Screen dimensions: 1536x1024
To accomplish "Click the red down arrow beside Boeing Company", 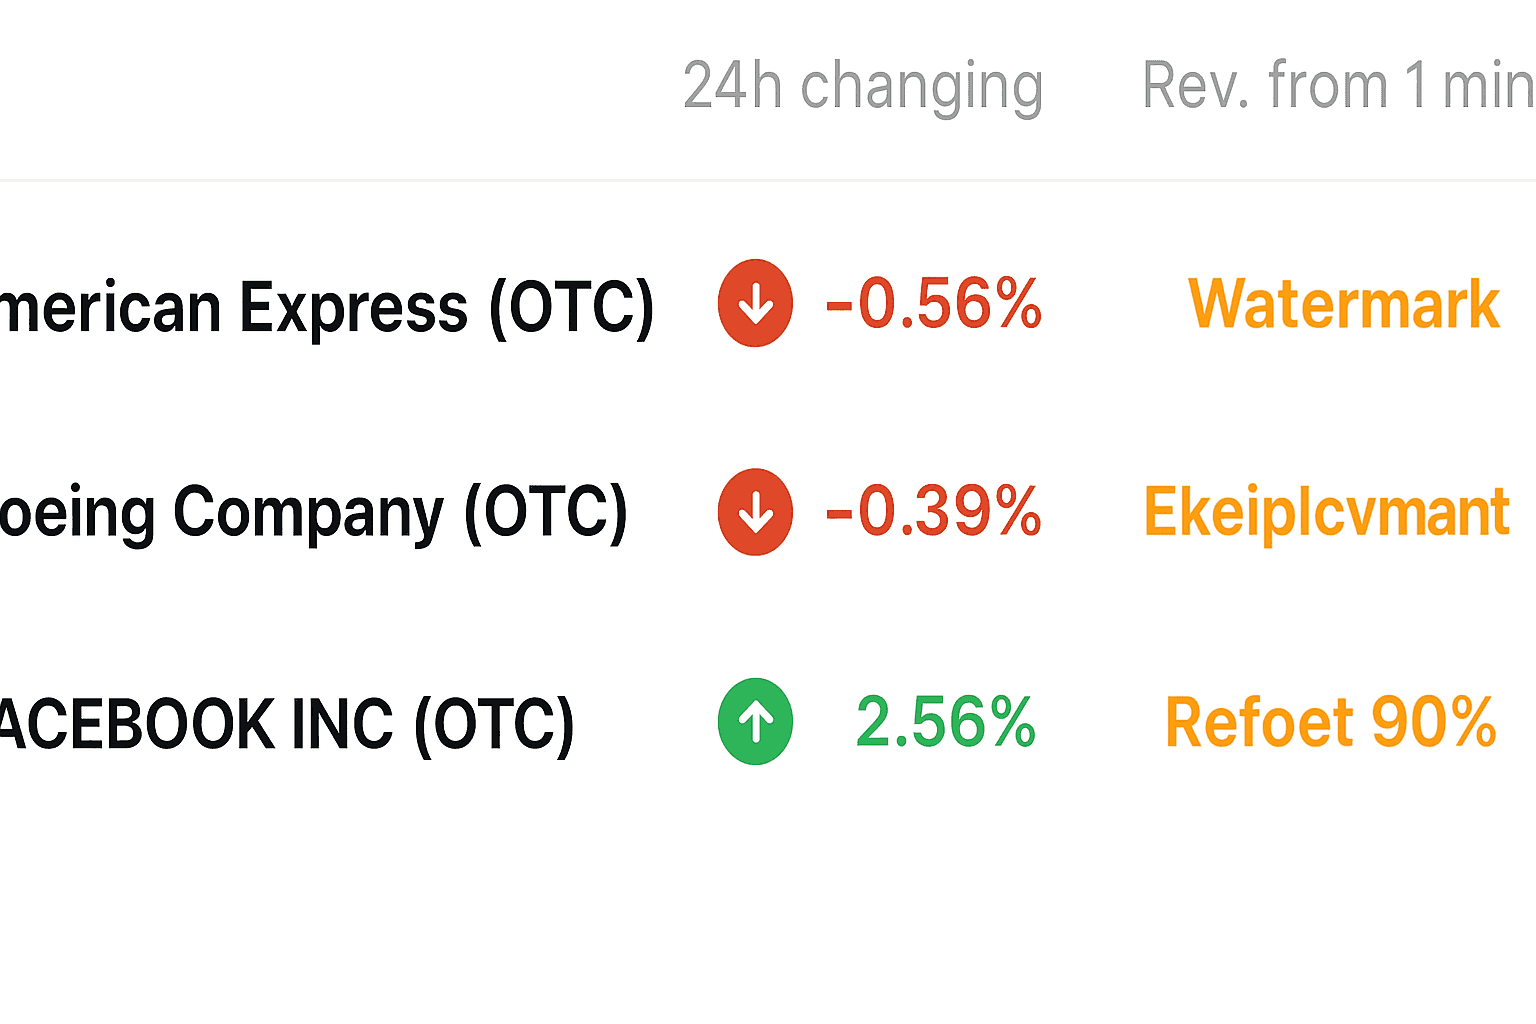I will click(x=755, y=512).
